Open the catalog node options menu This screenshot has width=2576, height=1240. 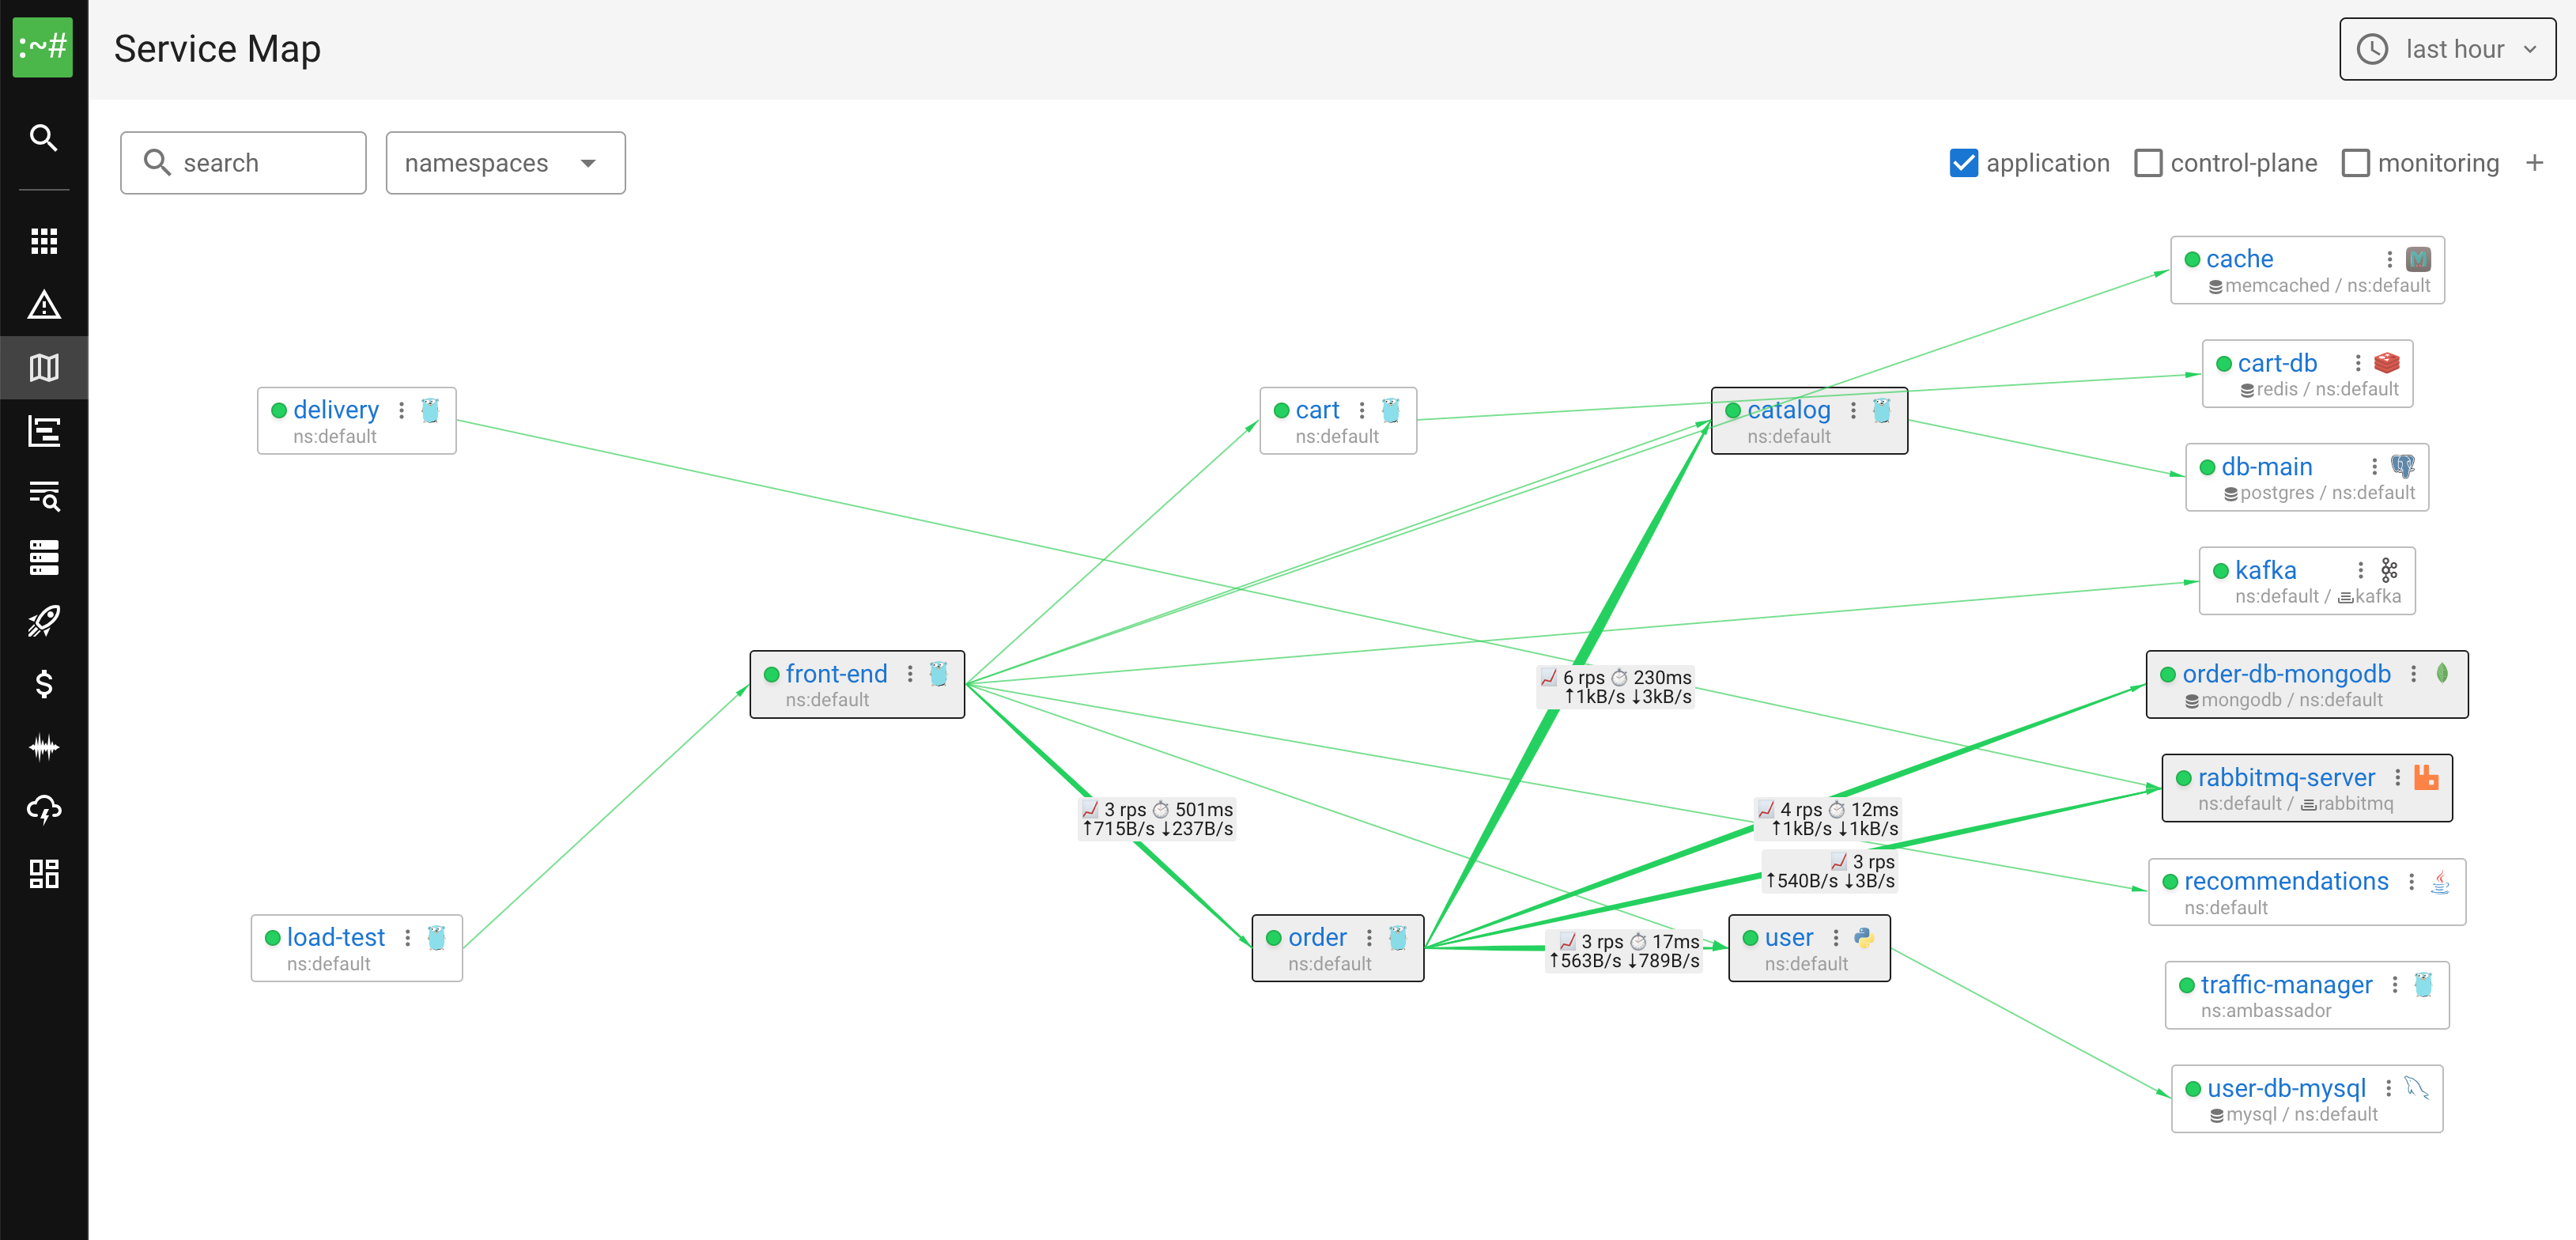click(x=1855, y=410)
